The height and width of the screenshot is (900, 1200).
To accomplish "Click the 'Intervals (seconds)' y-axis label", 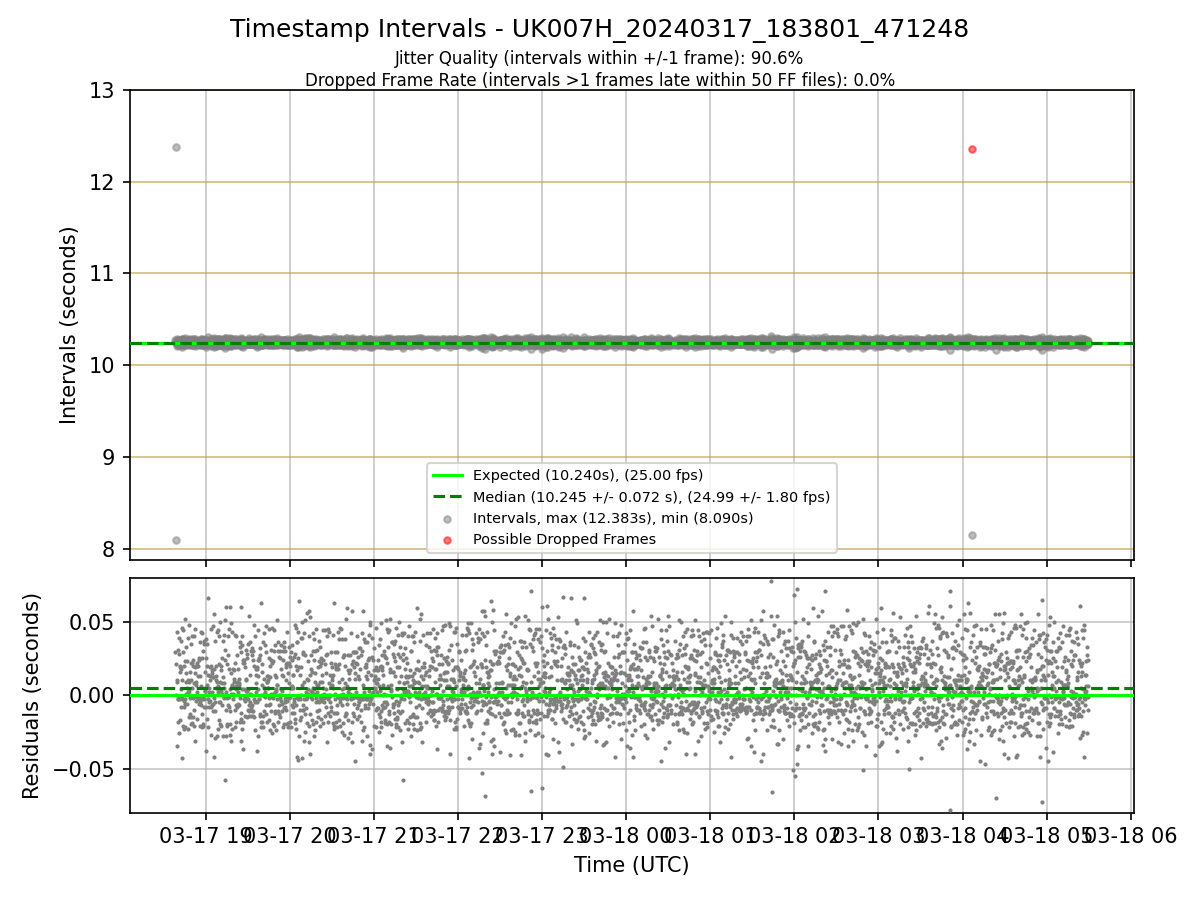I will point(68,325).
